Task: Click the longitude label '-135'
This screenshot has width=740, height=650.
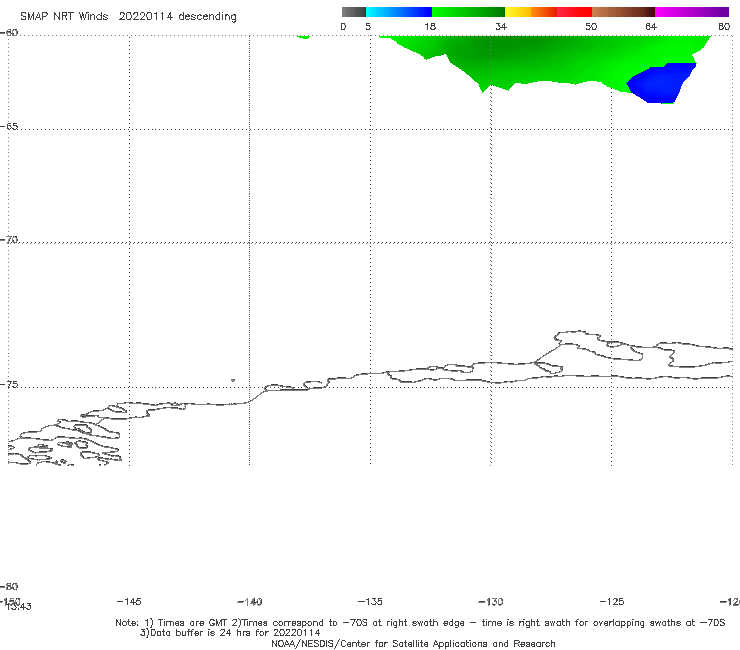Action: [370, 601]
